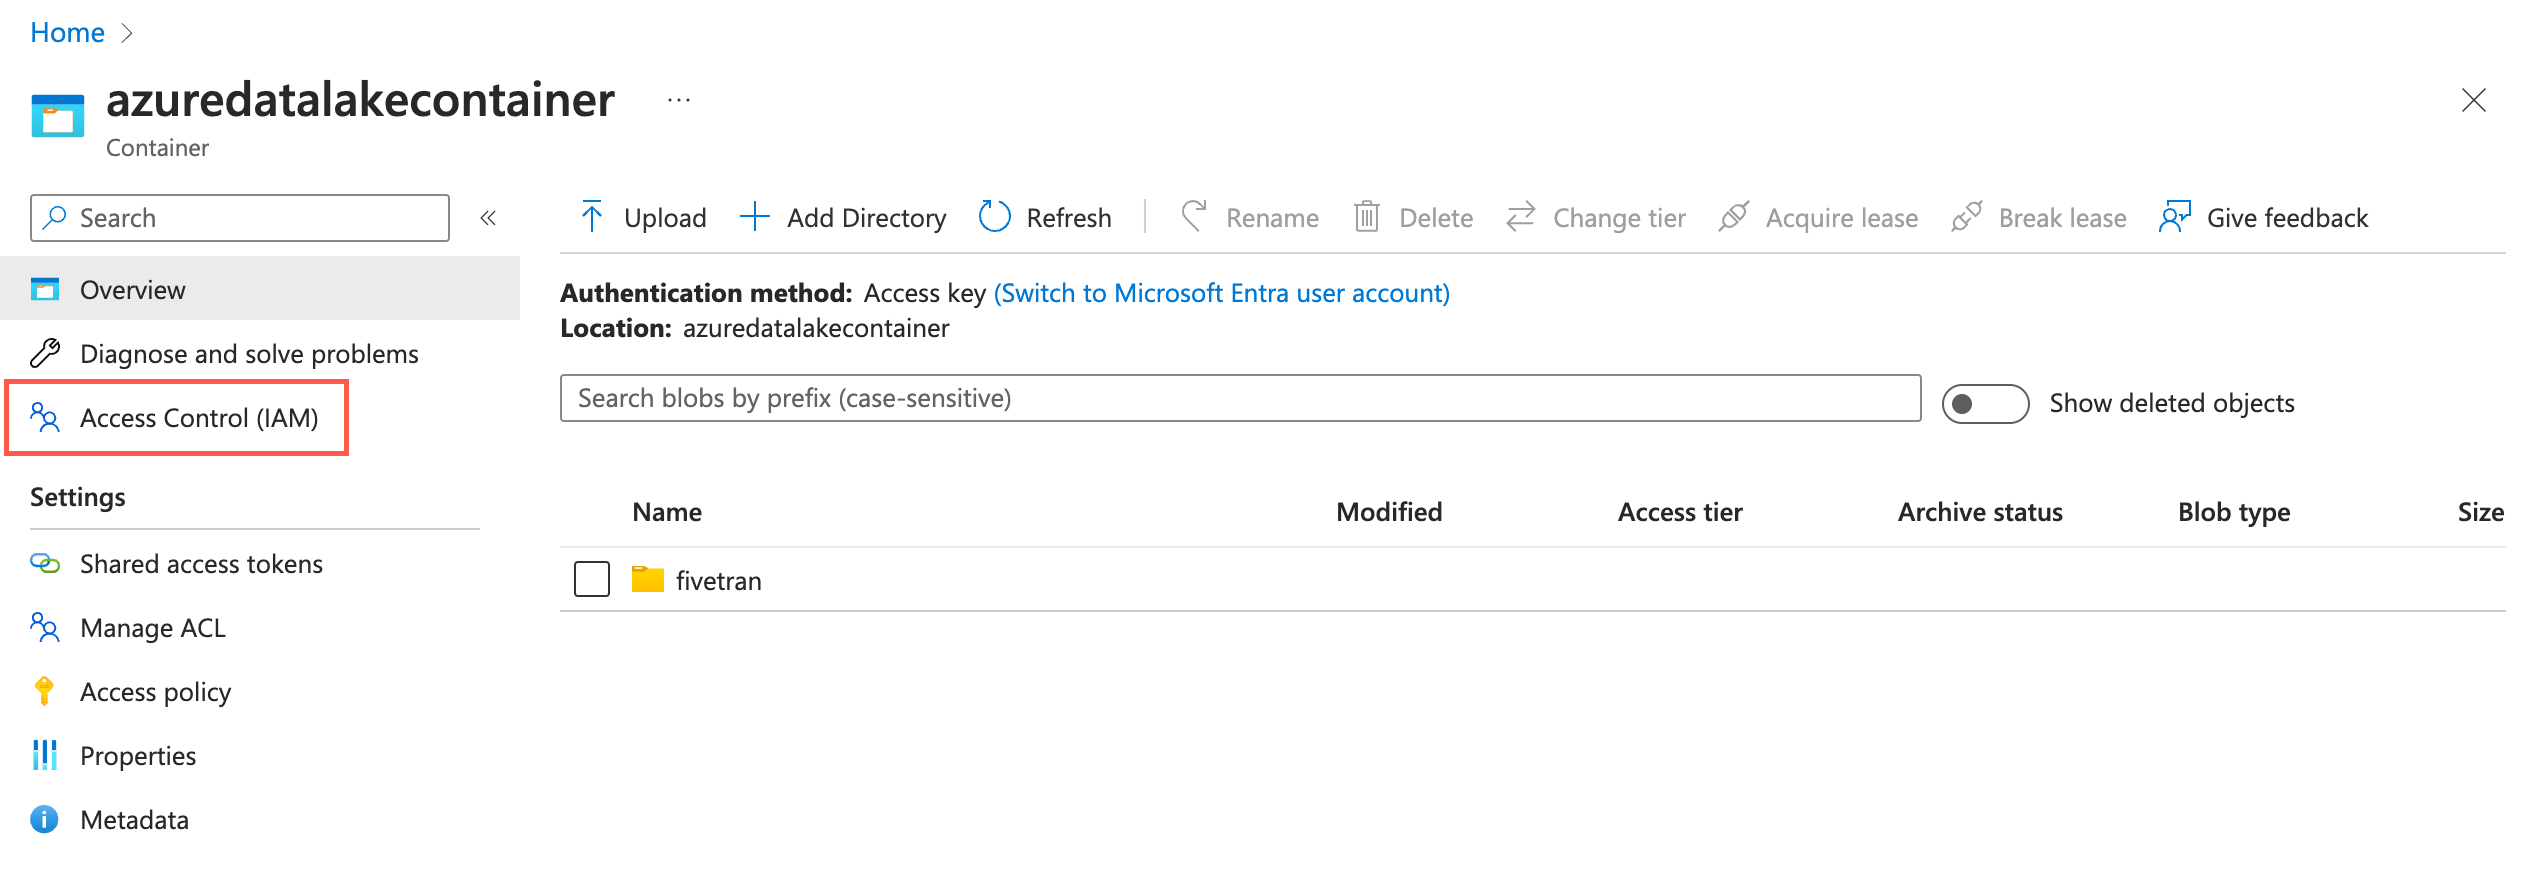Click the Rename button label
This screenshot has height=882, width=2538.
(1272, 218)
